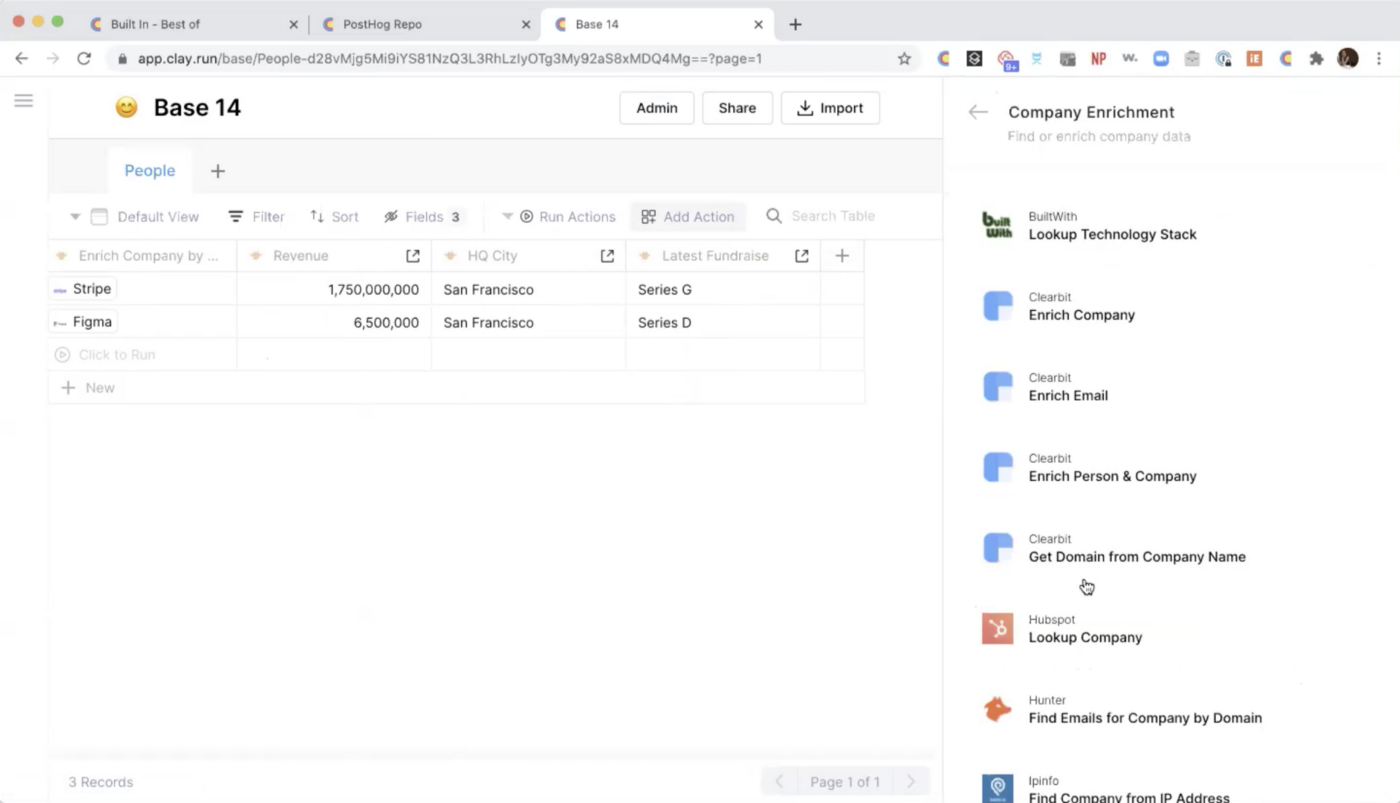Select Find Emails for Company by Domain
Image resolution: width=1400 pixels, height=803 pixels.
1145,718
